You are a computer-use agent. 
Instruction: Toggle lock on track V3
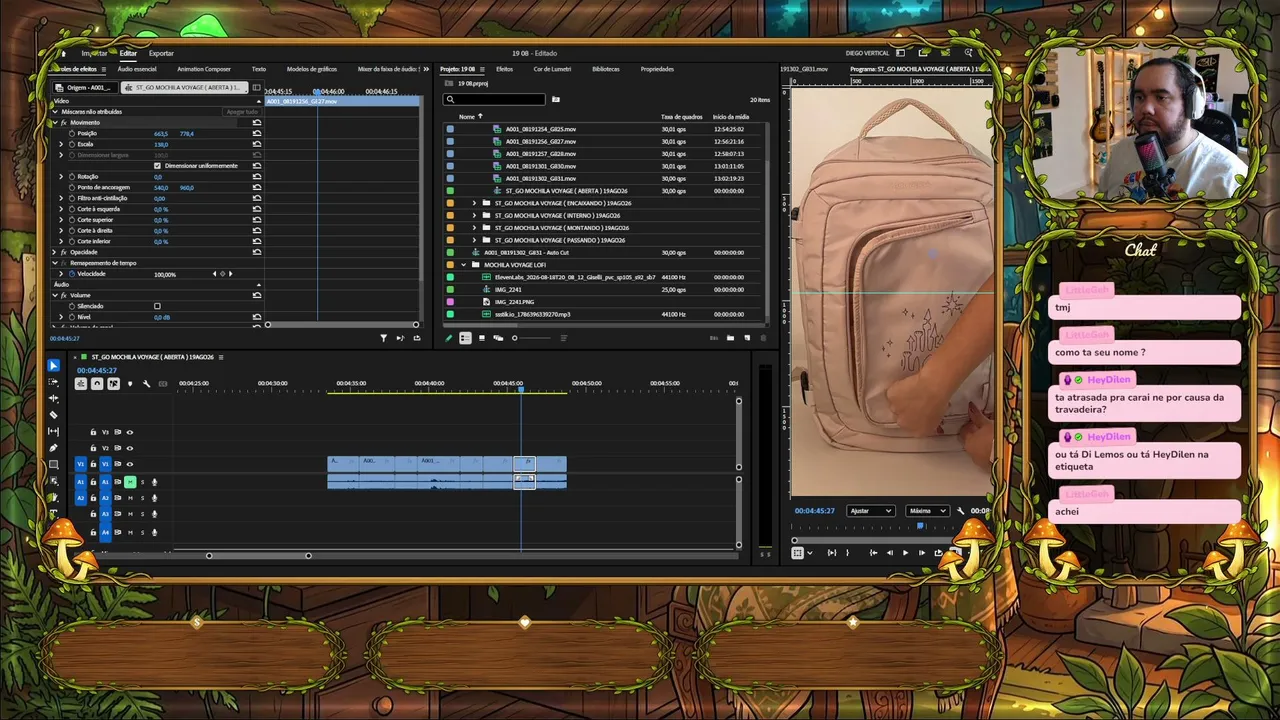93,432
